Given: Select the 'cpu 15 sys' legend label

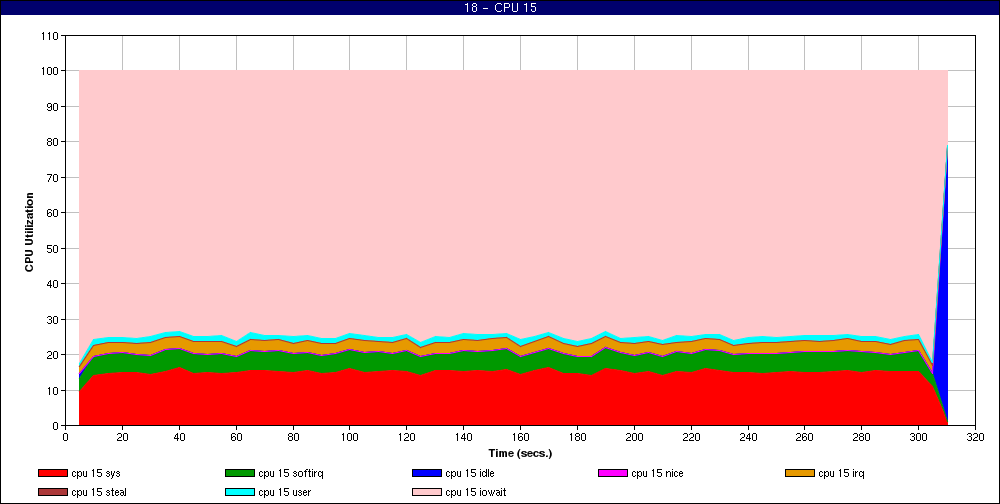Looking at the screenshot, I should pyautogui.click(x=96, y=474).
